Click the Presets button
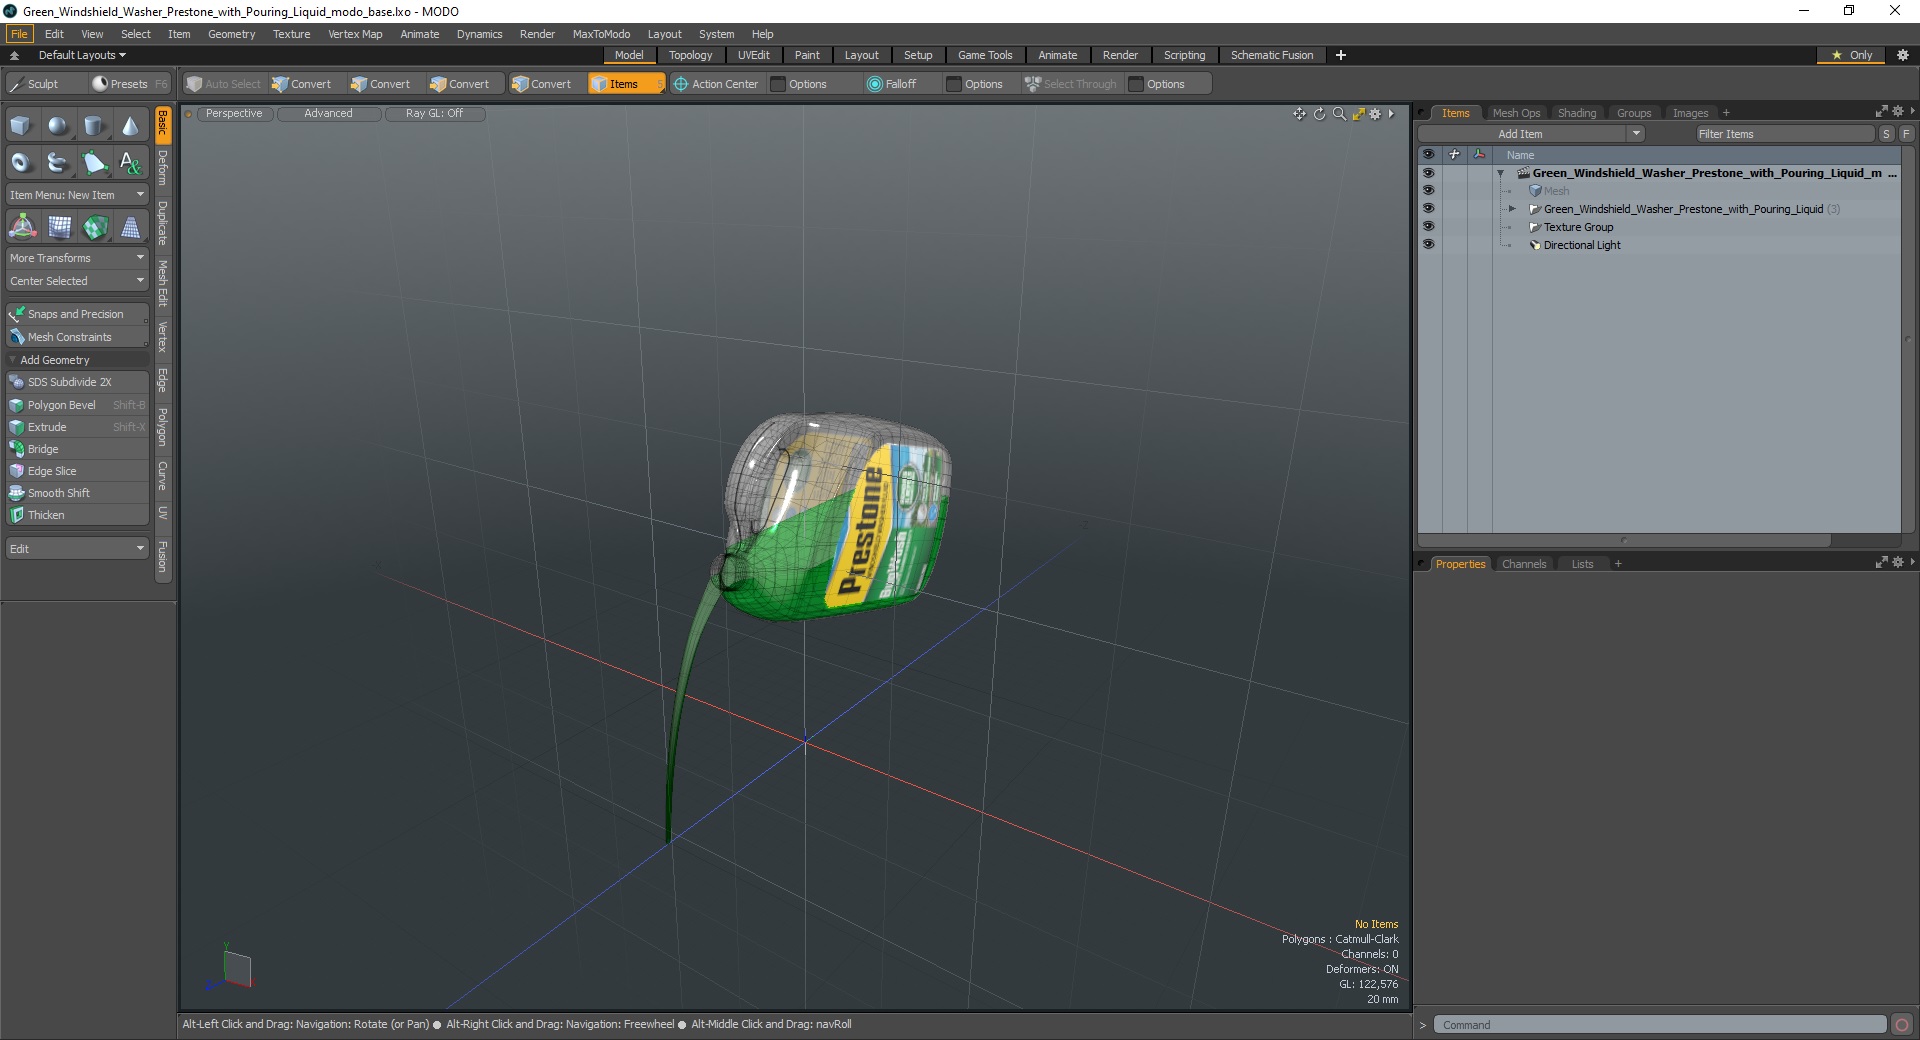 click(129, 84)
